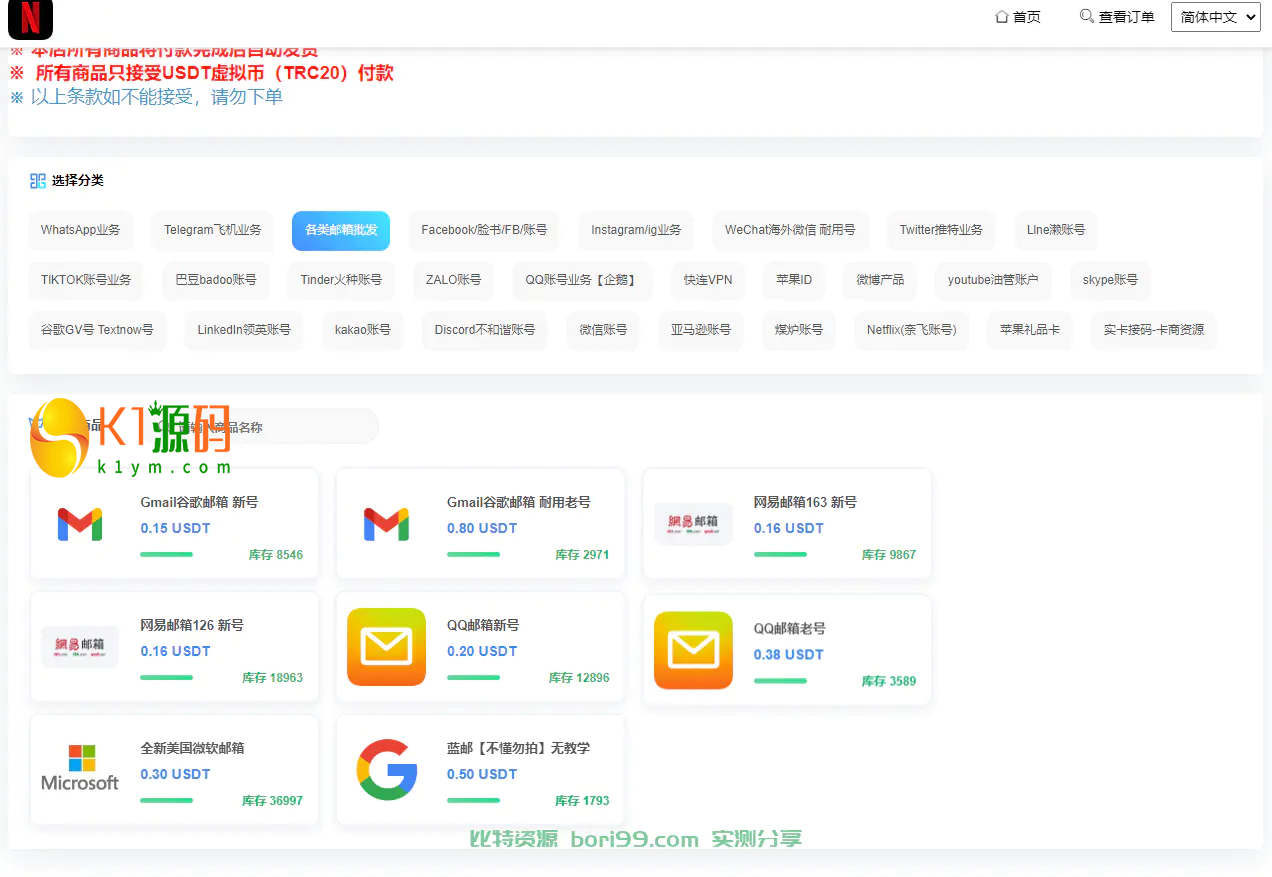Click the 网易邮箱163 product logo
The image size is (1272, 877).
click(693, 524)
